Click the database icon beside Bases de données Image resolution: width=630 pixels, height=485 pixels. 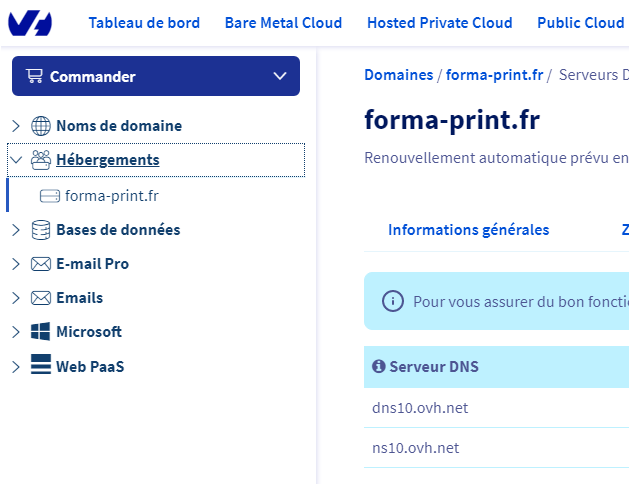[41, 230]
